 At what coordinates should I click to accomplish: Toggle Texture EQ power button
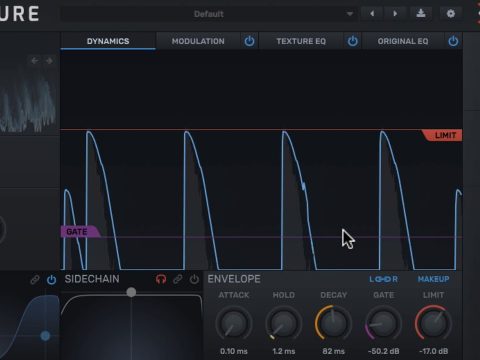(353, 41)
